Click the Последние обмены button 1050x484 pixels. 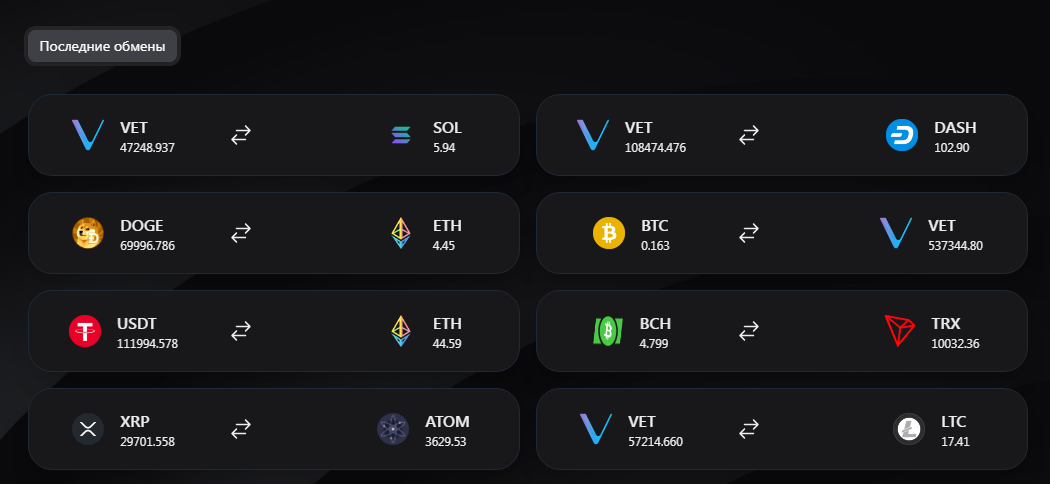(x=102, y=46)
